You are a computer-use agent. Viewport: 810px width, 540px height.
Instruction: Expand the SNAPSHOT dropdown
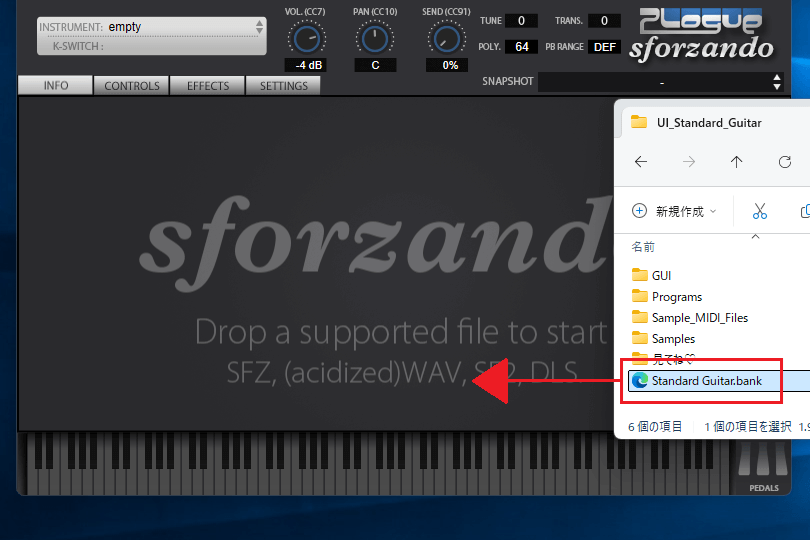tap(660, 82)
